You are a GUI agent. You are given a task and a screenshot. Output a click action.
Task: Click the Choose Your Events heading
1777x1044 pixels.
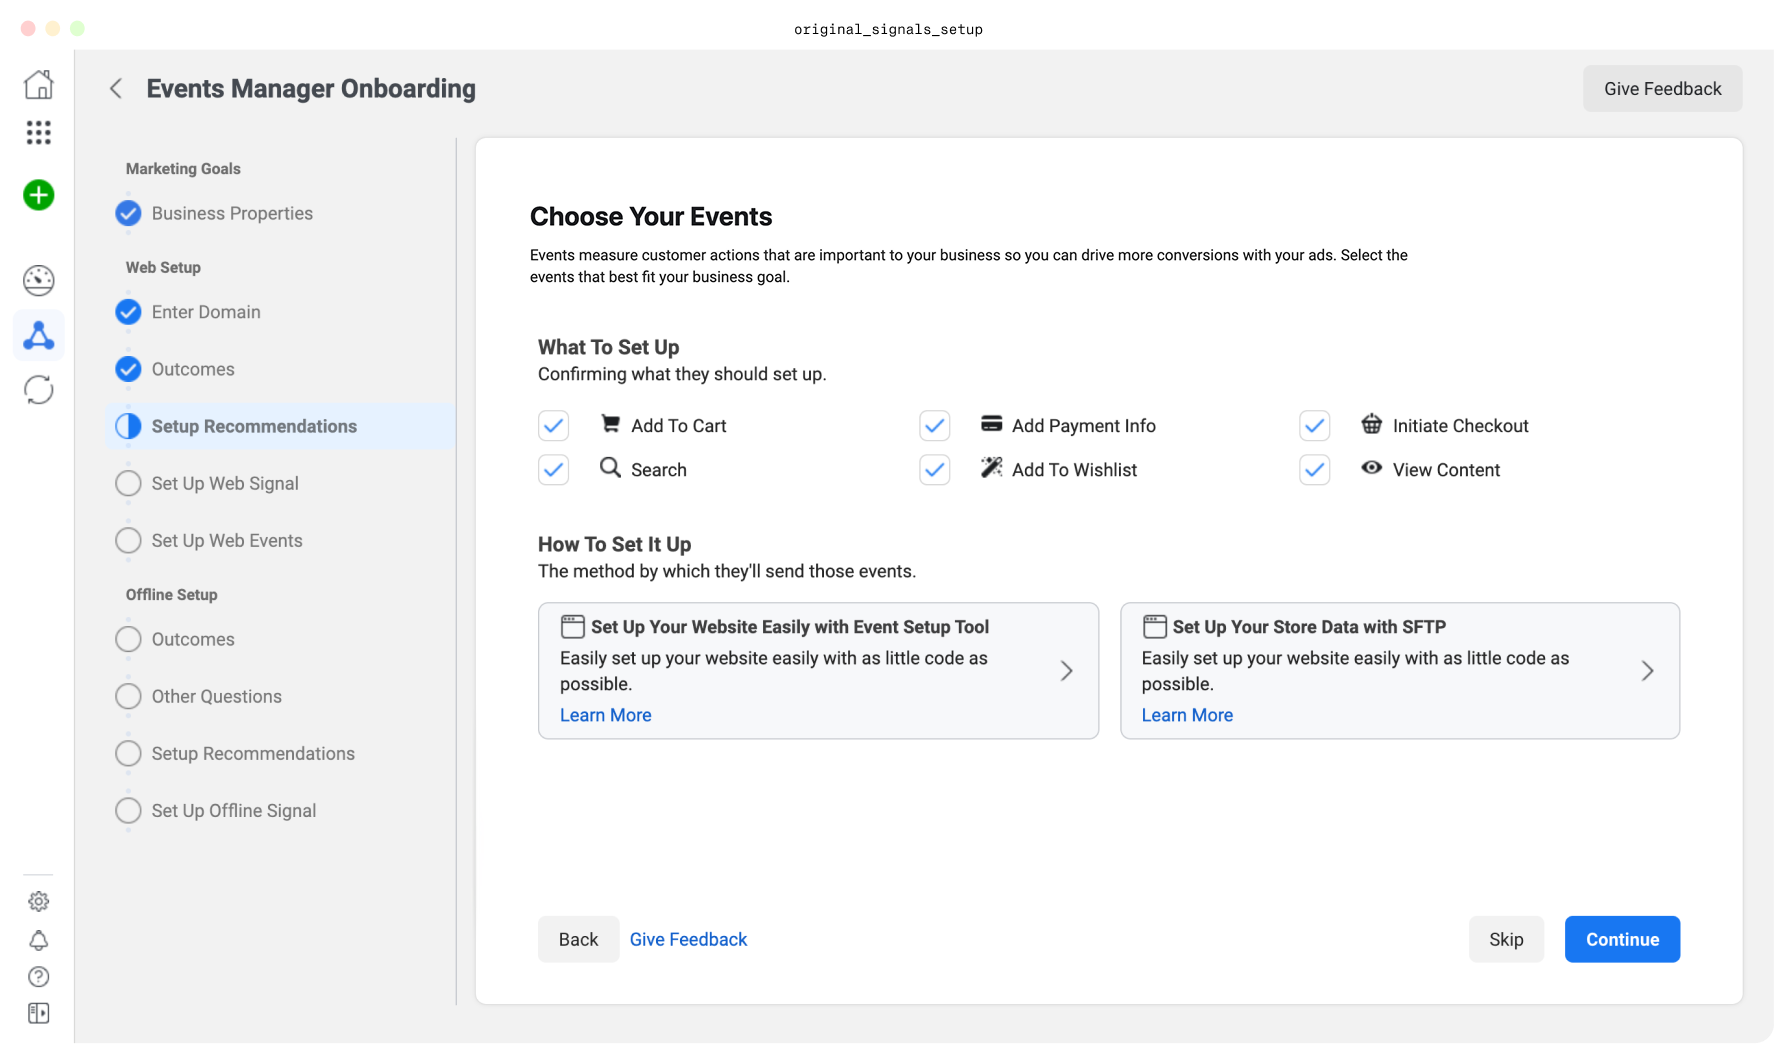coord(651,217)
